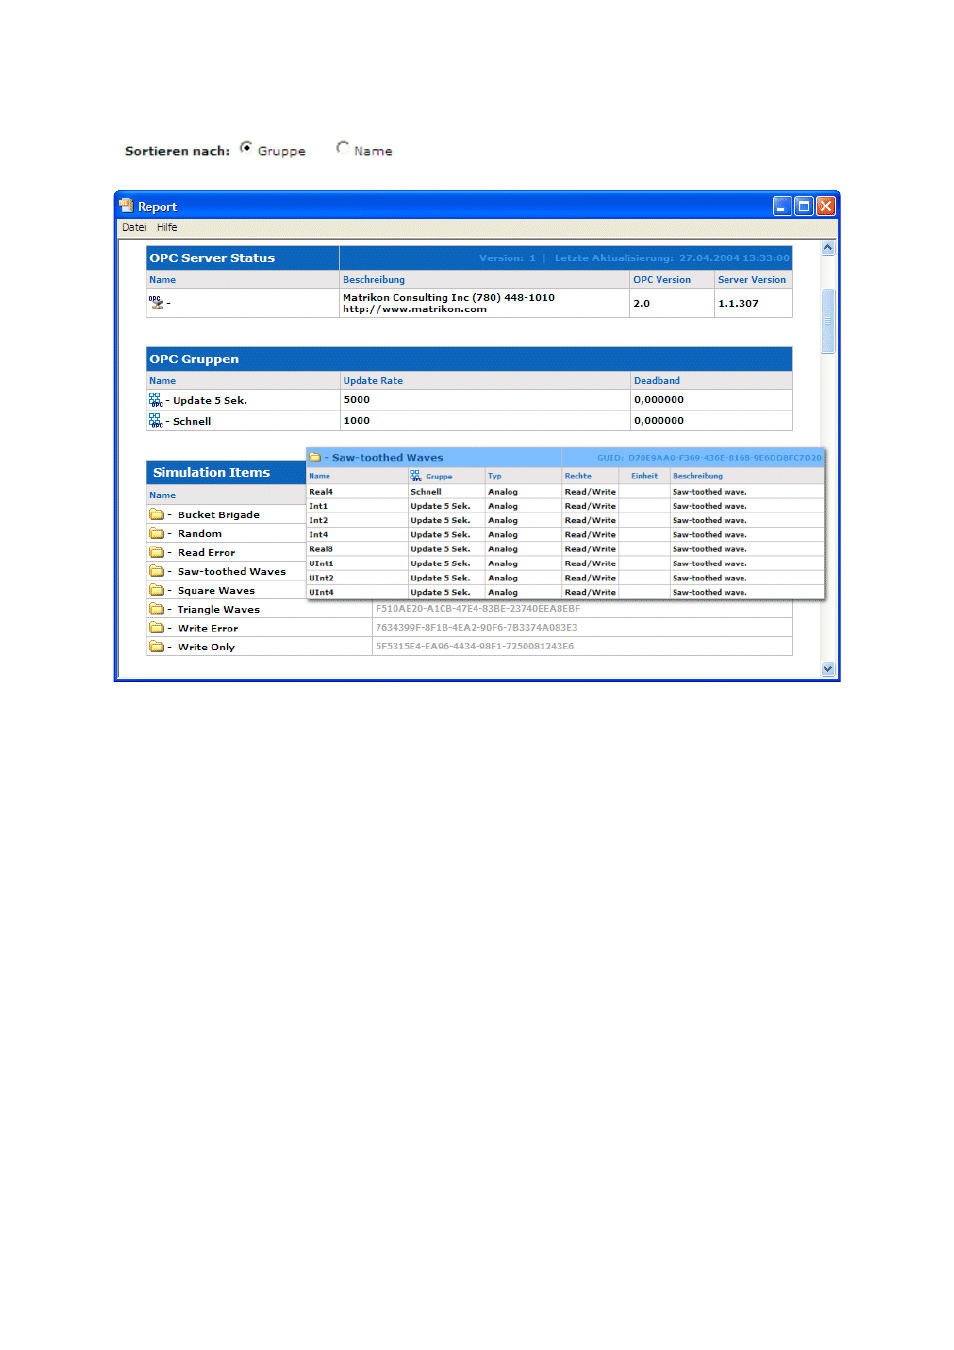Click the Int1 row in popup
The width and height of the screenshot is (954, 1350).
click(x=565, y=506)
